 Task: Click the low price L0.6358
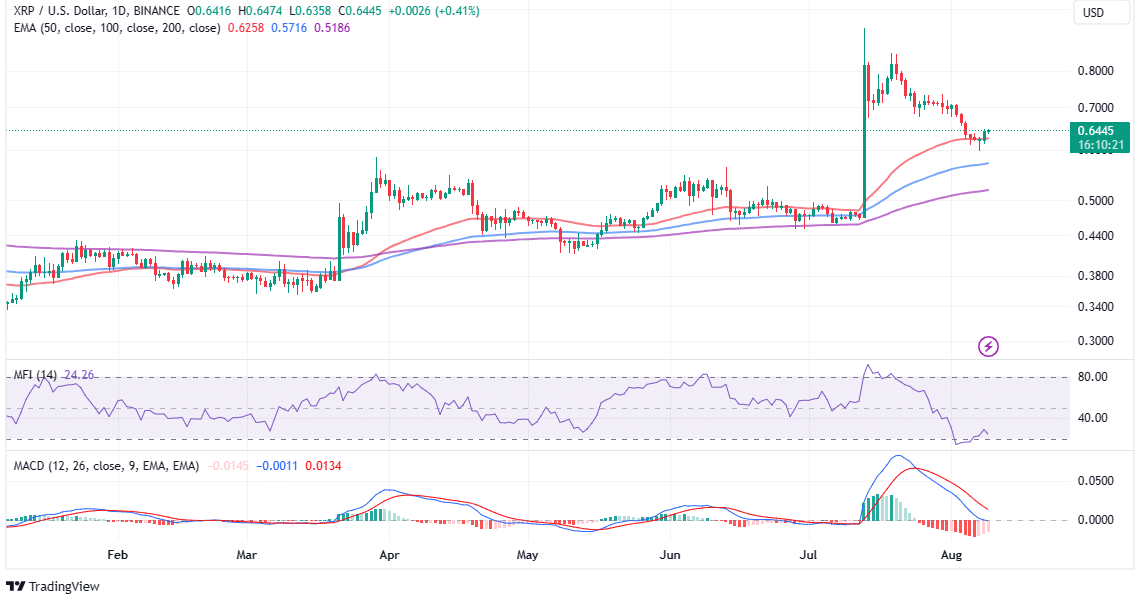pos(310,11)
